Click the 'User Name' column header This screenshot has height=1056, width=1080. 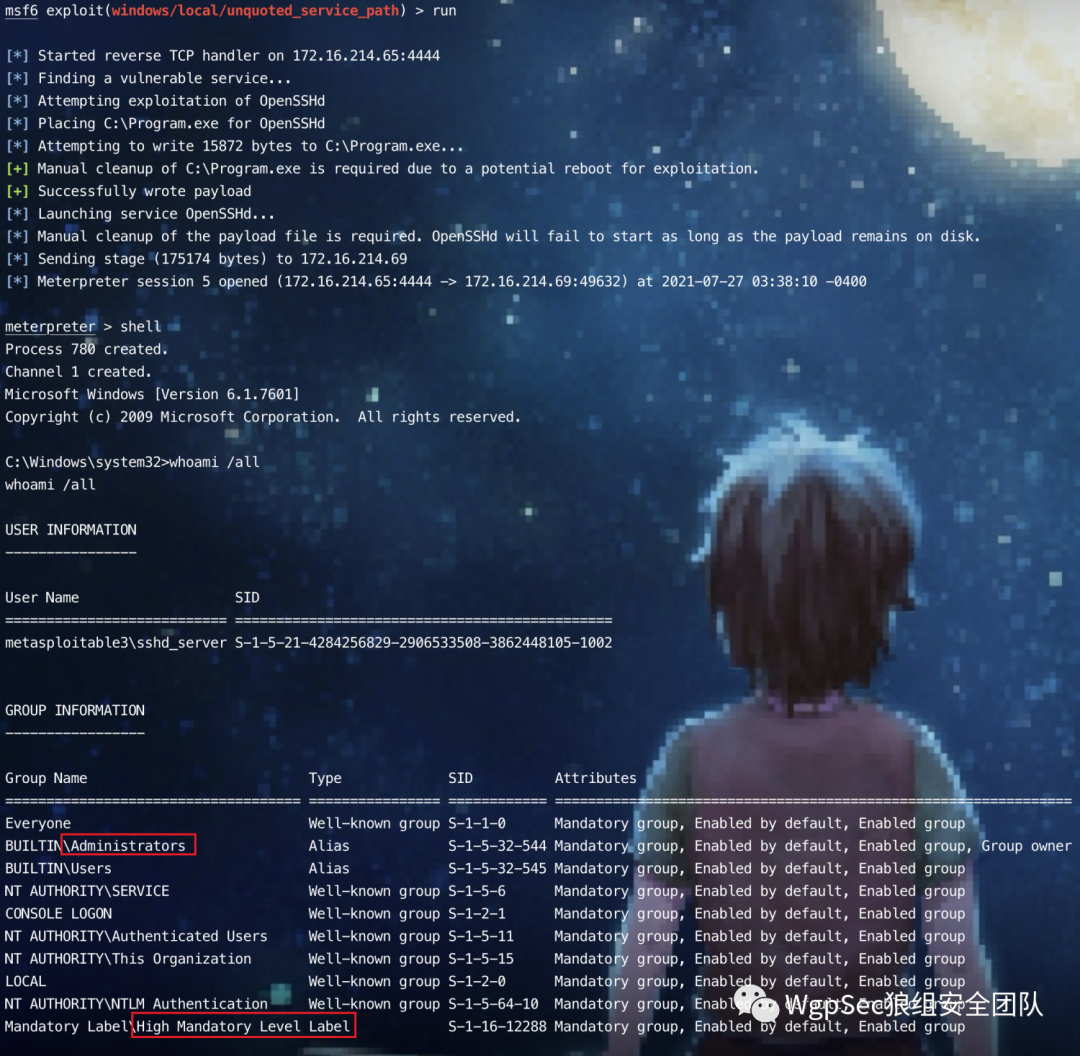point(42,598)
